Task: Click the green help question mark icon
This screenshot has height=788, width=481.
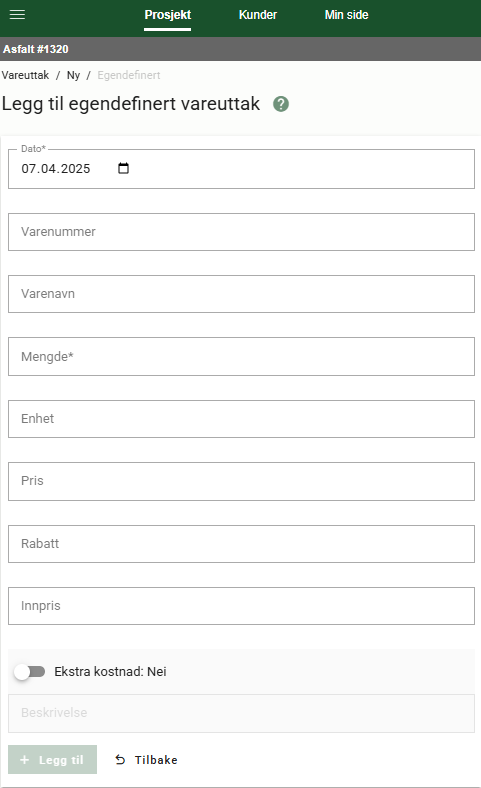Action: tap(281, 104)
